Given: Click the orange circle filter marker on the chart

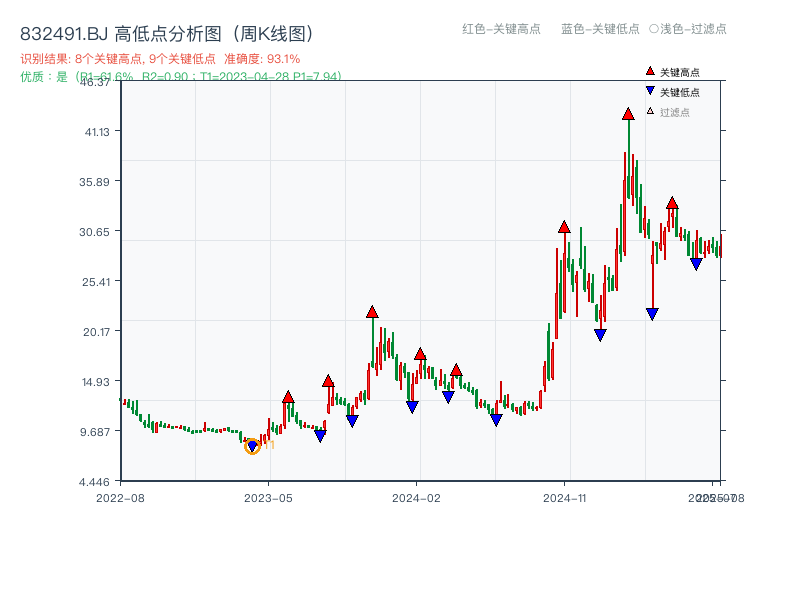Looking at the screenshot, I should (x=253, y=446).
